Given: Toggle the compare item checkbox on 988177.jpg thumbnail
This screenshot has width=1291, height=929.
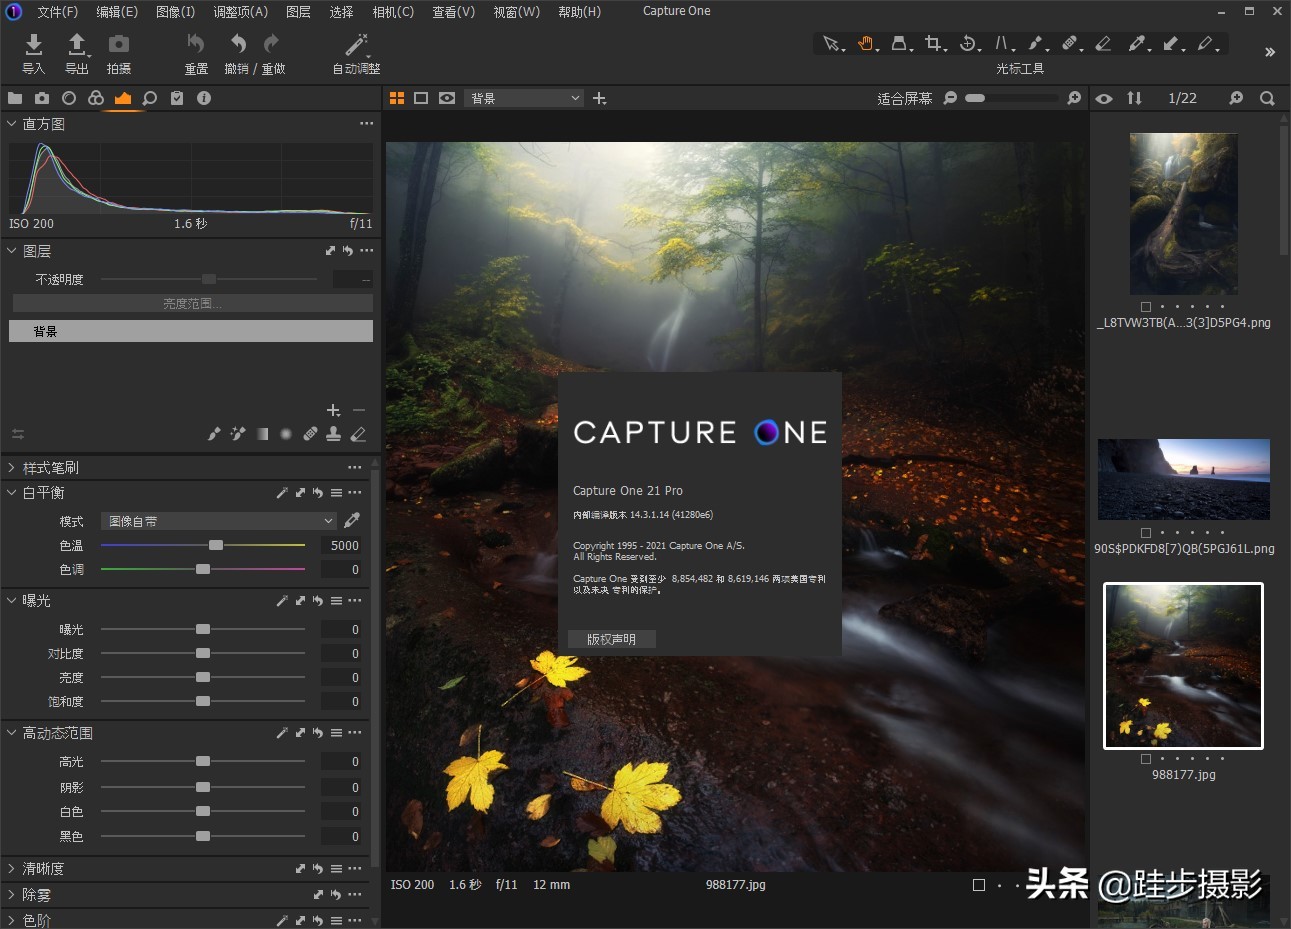Looking at the screenshot, I should (x=1144, y=758).
